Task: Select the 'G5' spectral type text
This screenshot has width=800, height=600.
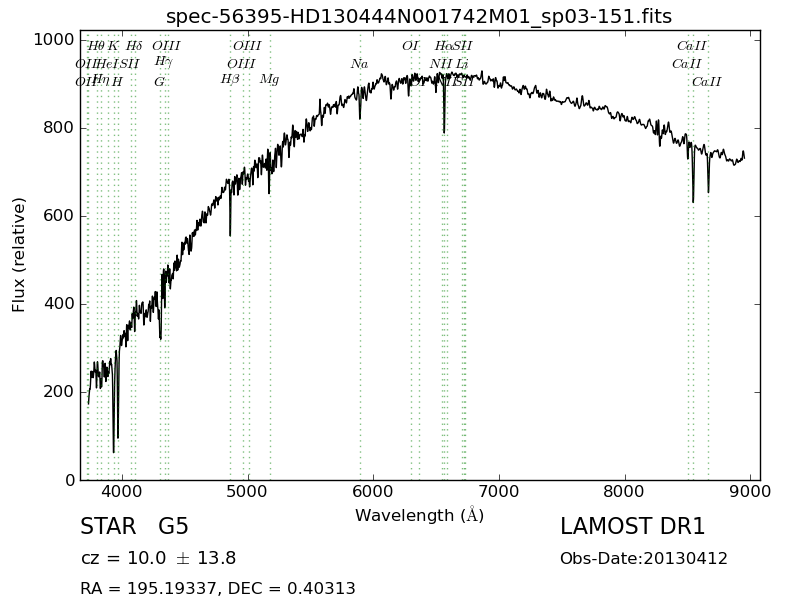Action: tap(173, 526)
